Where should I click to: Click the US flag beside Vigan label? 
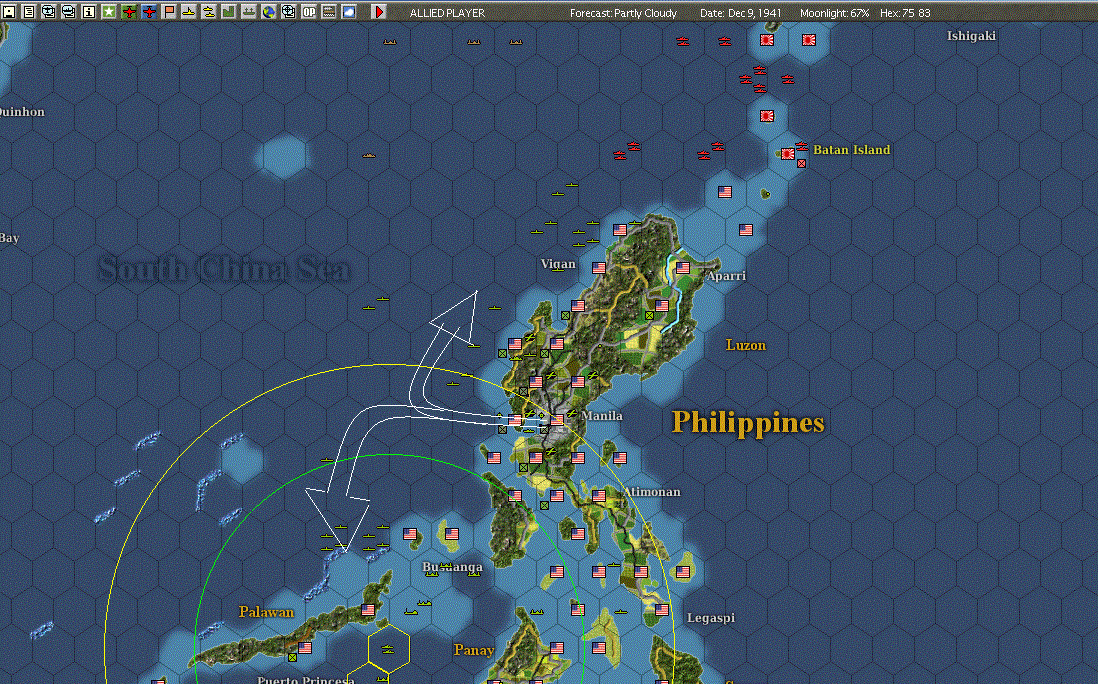(x=599, y=268)
